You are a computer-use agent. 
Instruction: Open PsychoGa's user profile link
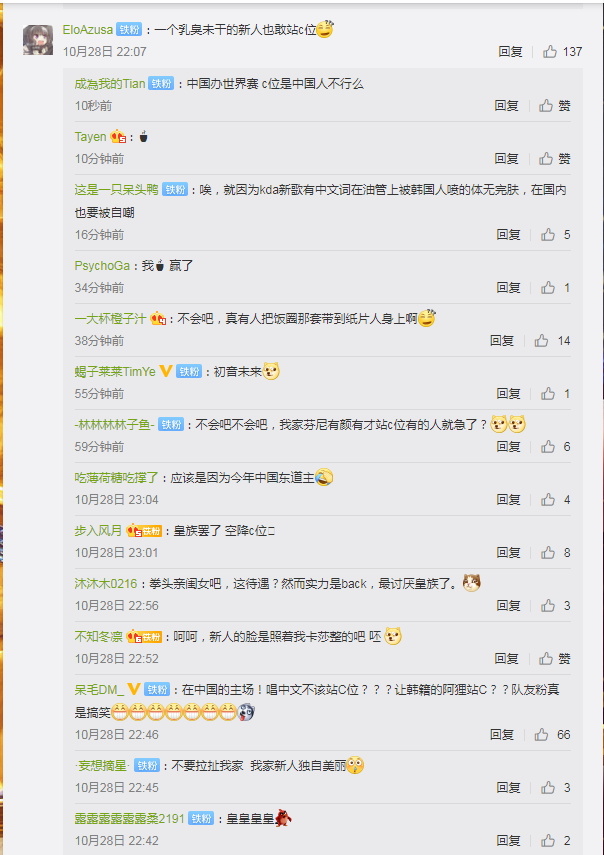(x=102, y=266)
